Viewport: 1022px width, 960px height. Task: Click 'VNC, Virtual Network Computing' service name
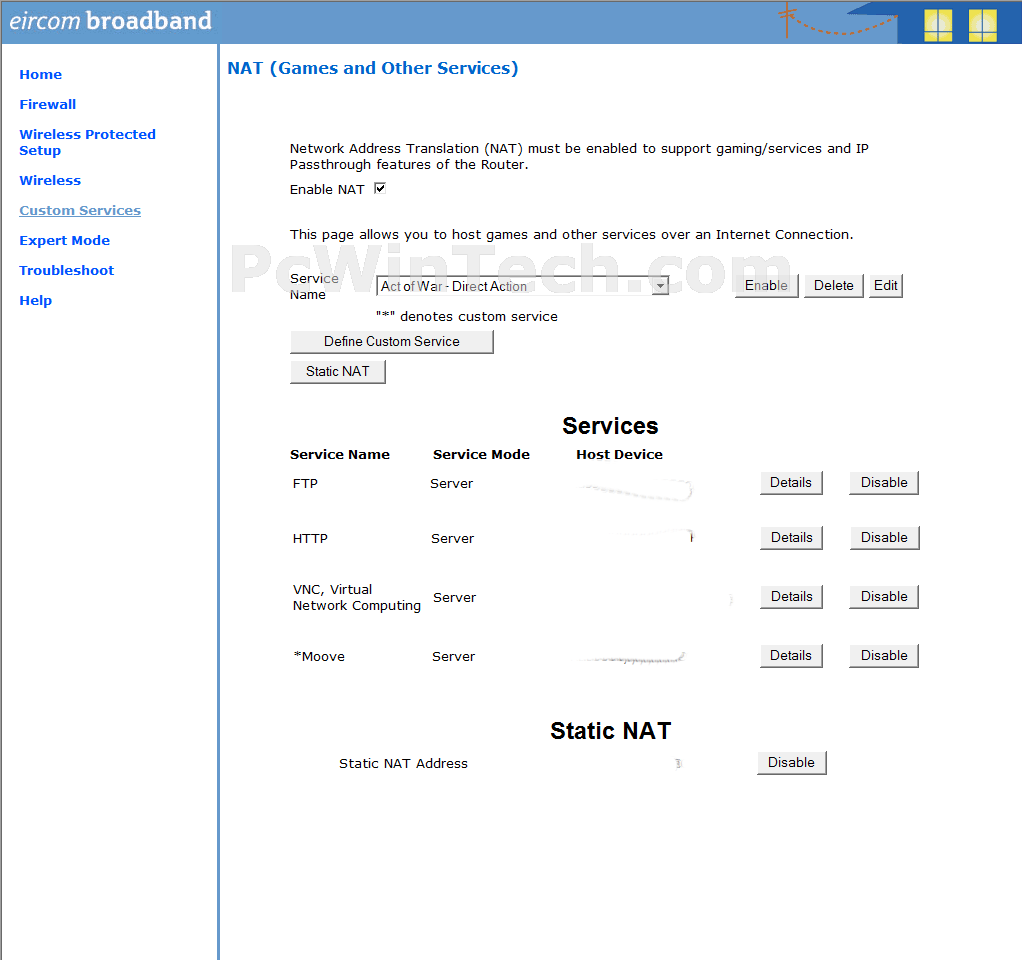click(x=357, y=597)
